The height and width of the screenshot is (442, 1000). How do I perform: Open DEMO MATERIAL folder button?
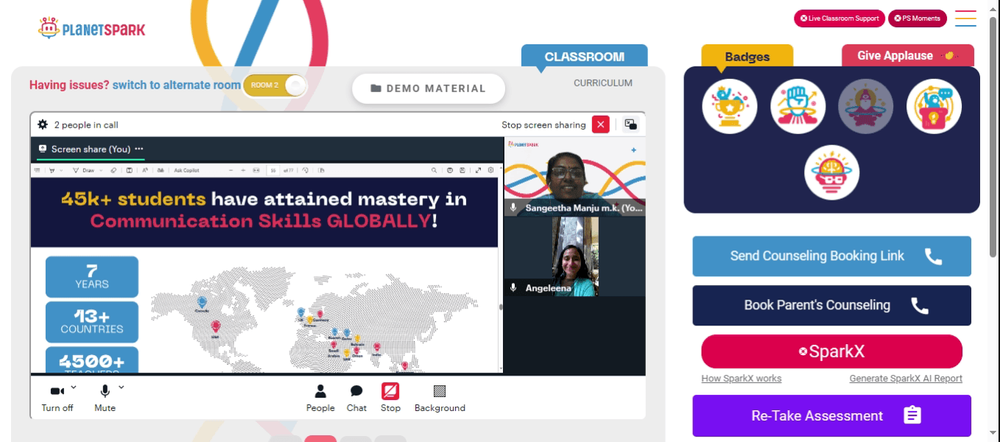click(x=429, y=89)
